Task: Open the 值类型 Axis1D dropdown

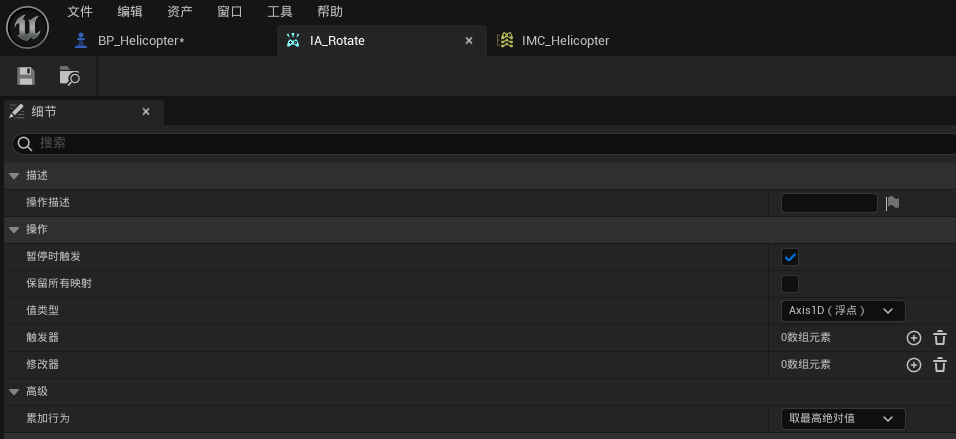Action: (843, 311)
